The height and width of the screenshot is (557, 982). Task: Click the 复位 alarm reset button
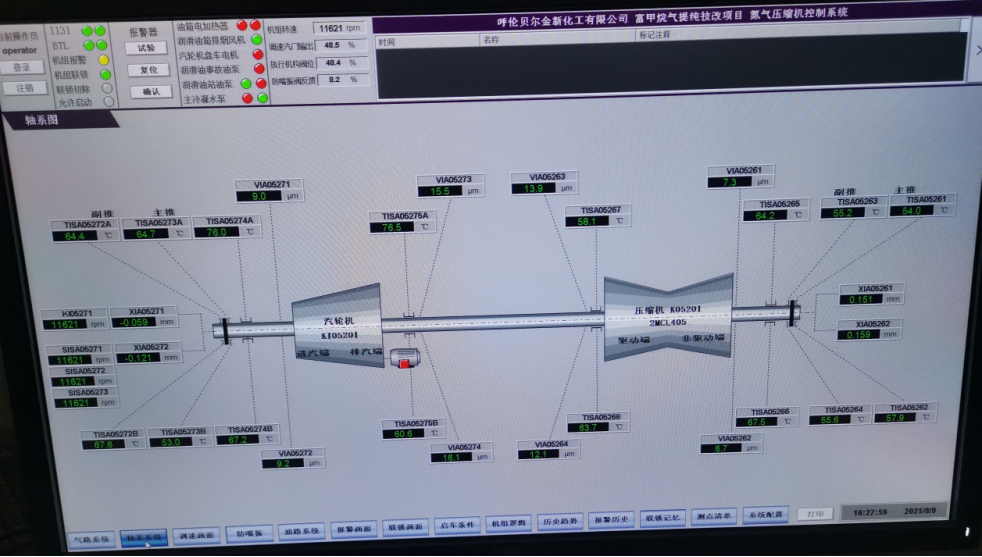tap(148, 70)
